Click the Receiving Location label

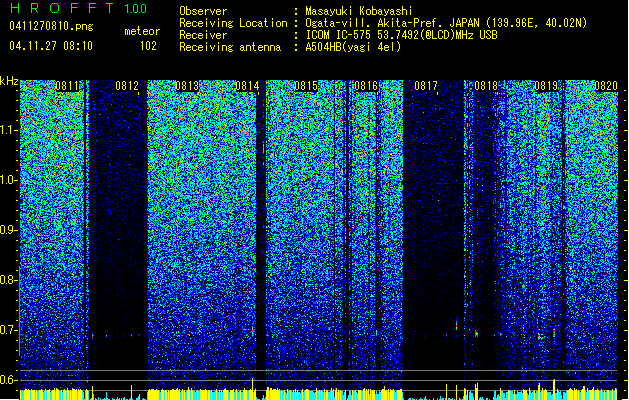[233, 23]
